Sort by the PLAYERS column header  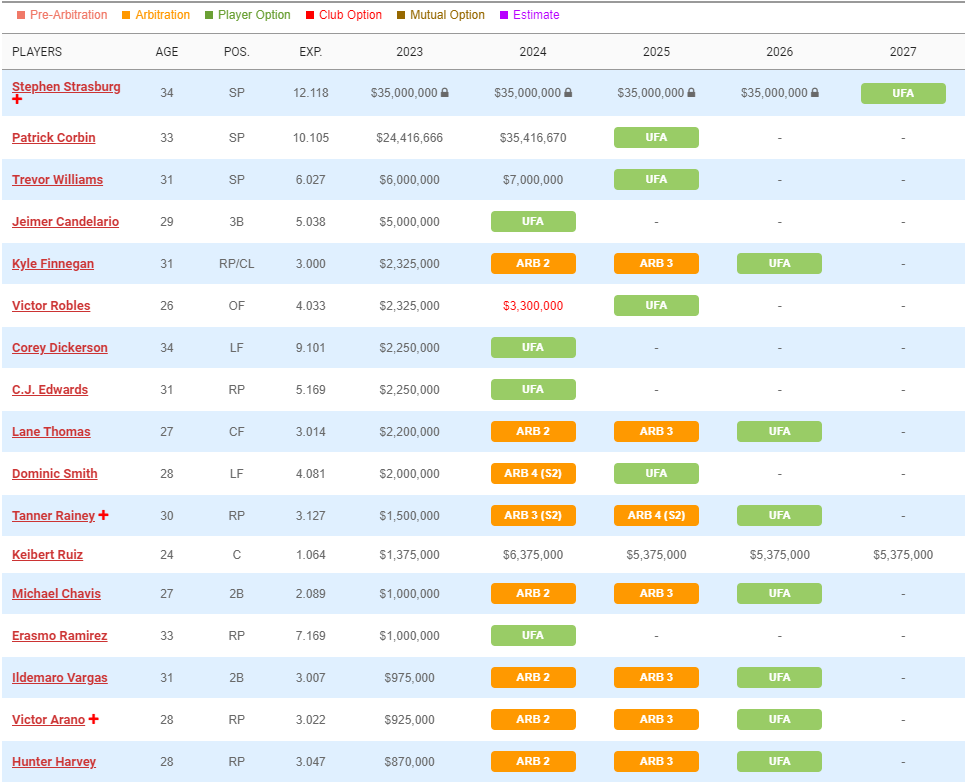click(x=37, y=52)
